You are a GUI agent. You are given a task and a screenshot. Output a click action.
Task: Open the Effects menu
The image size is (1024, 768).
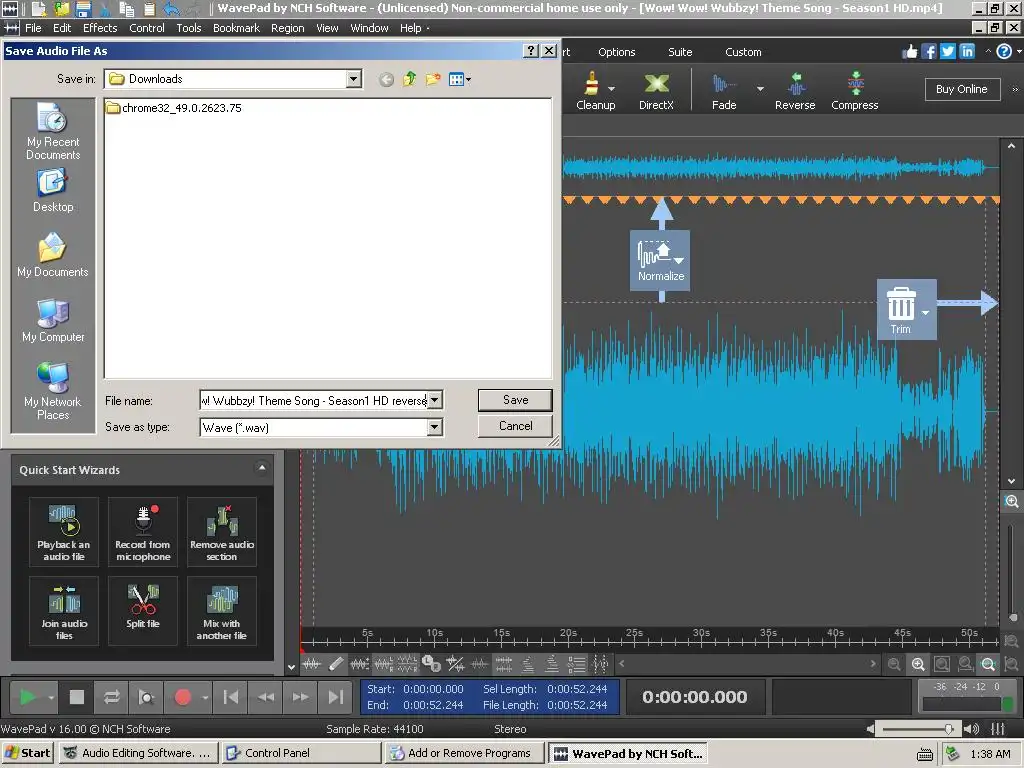pyautogui.click(x=100, y=28)
